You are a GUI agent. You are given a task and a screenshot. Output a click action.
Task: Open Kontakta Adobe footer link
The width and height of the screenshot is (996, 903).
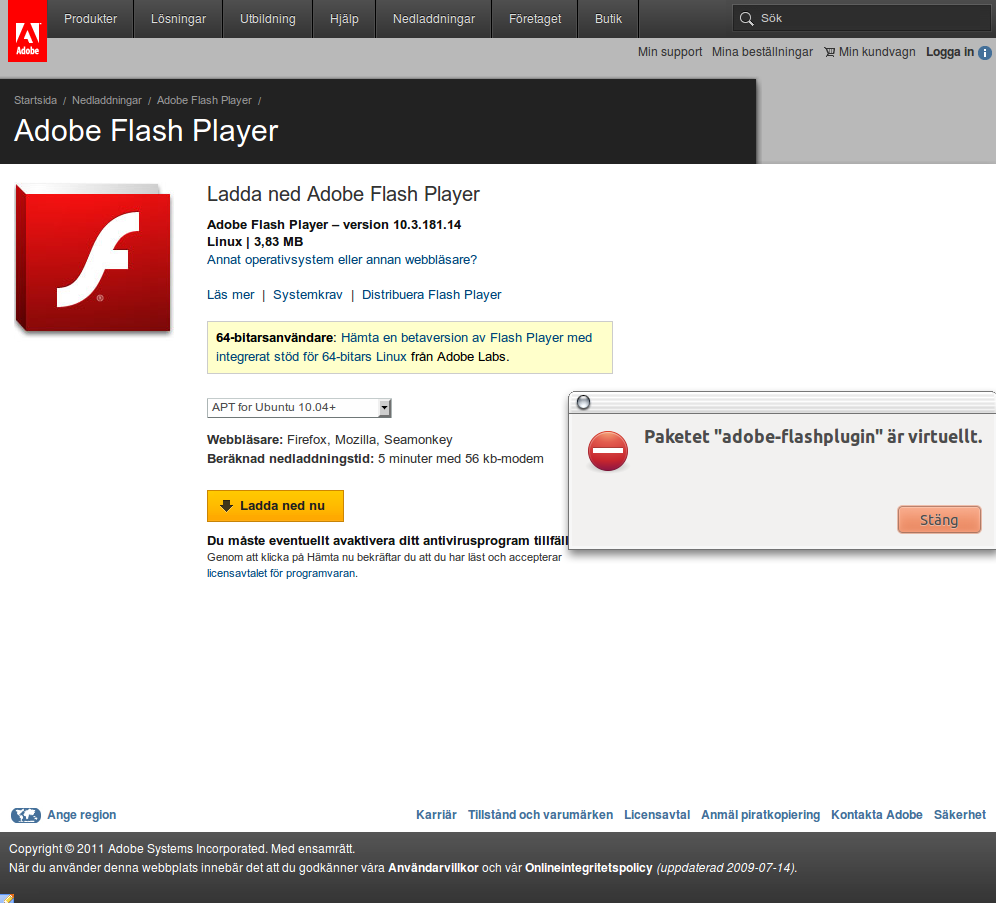click(x=877, y=815)
